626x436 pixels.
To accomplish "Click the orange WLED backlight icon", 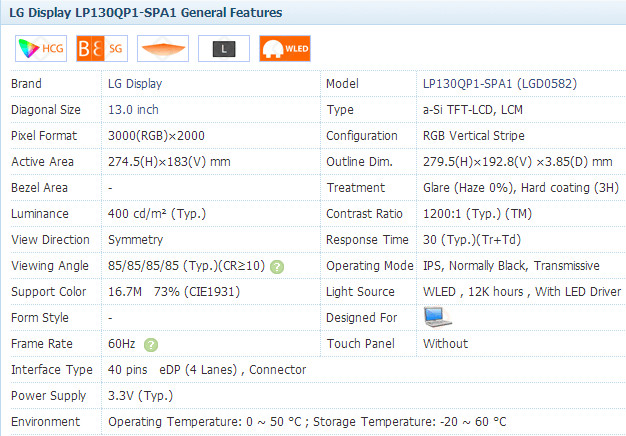I will pos(285,48).
